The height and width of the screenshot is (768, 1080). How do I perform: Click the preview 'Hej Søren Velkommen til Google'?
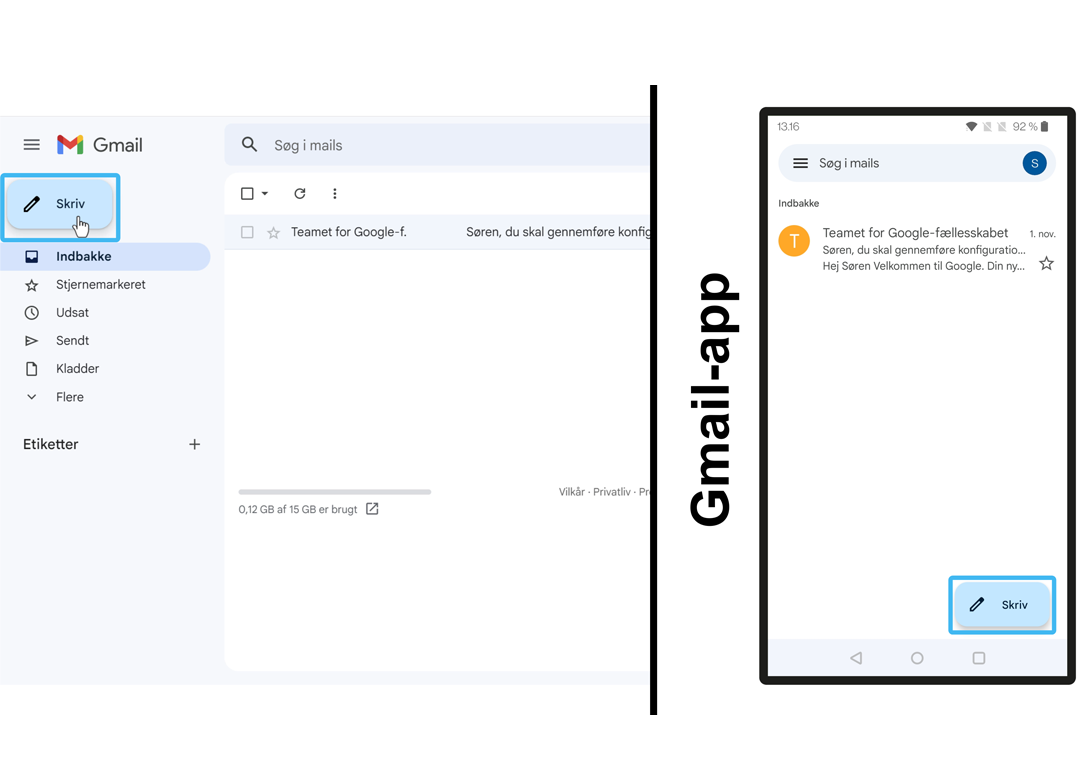tap(924, 266)
